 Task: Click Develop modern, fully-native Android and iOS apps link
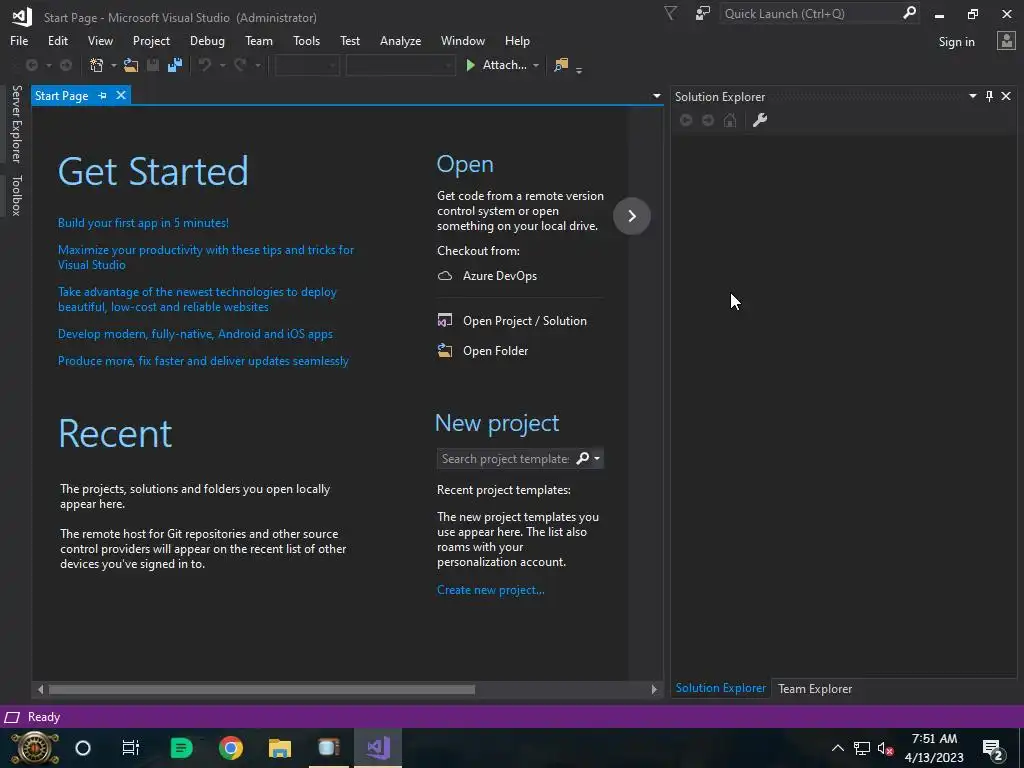click(195, 334)
